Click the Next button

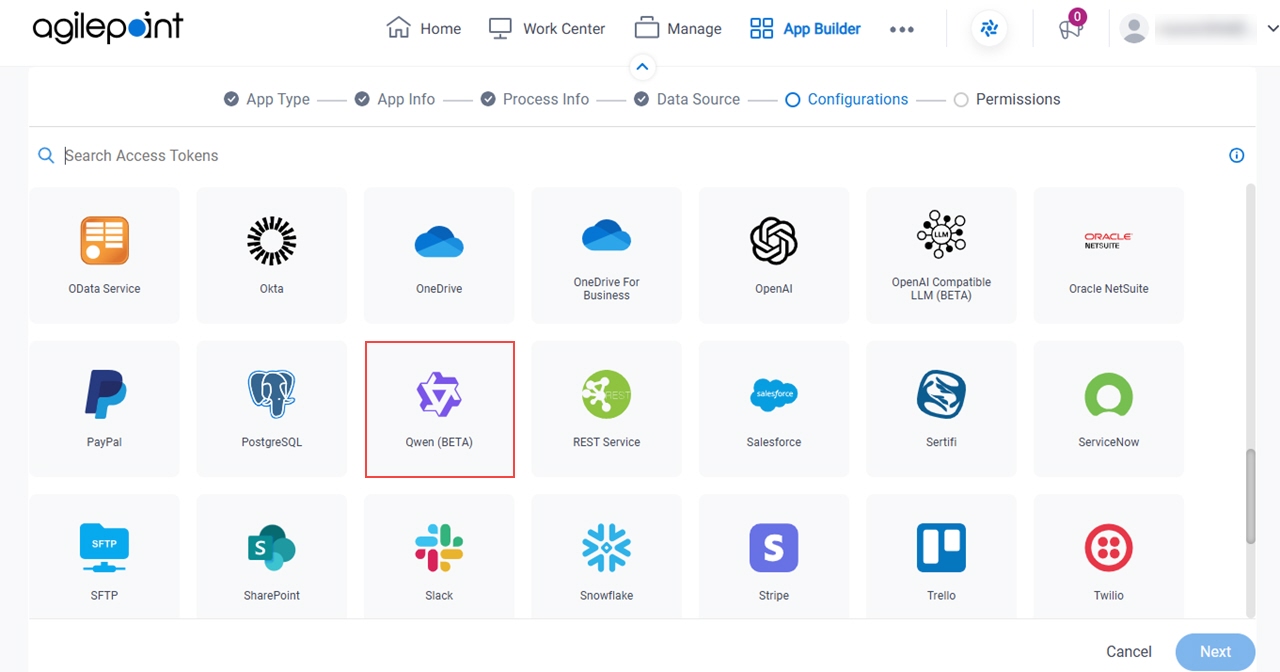[x=1215, y=651]
